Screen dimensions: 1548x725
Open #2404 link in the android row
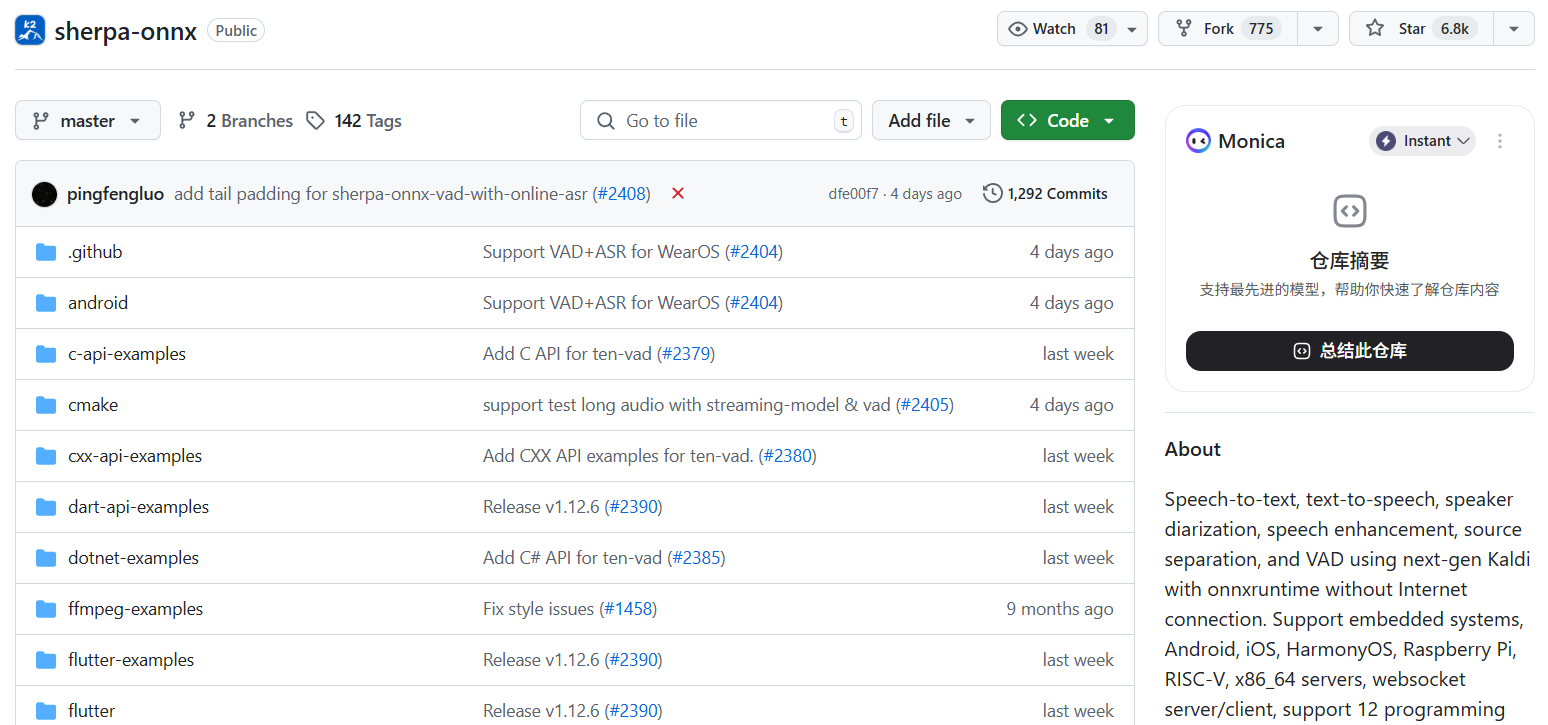click(x=754, y=303)
